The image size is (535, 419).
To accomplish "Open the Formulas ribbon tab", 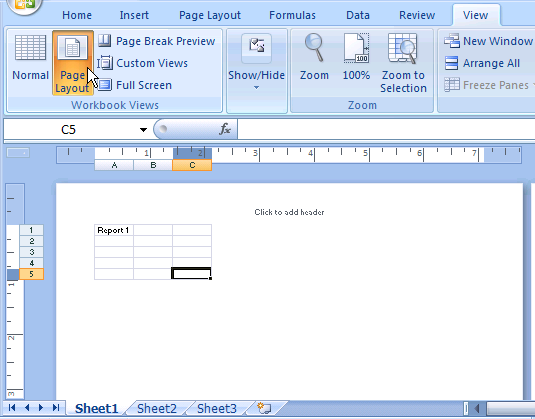I will pyautogui.click(x=292, y=15).
